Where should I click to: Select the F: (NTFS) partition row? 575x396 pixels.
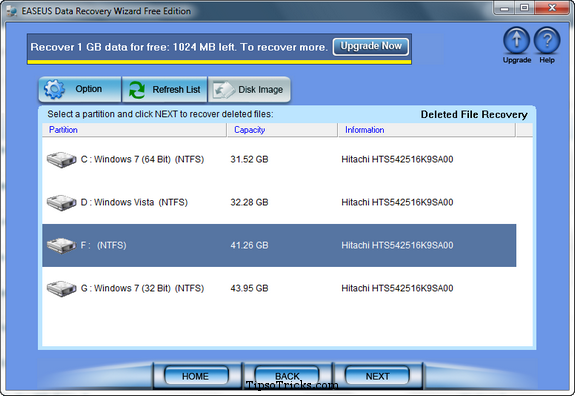[279, 245]
